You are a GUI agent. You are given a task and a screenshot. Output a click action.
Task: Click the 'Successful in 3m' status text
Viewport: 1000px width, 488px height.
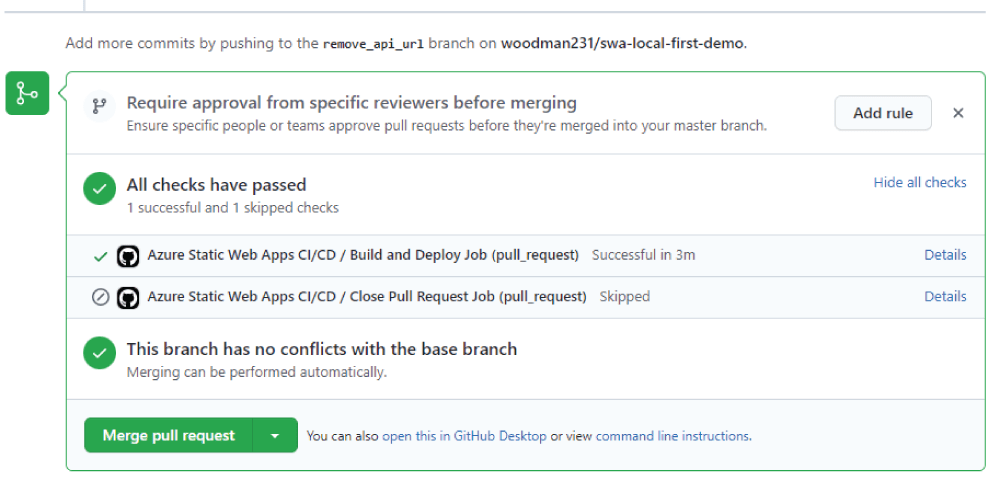[x=643, y=255]
